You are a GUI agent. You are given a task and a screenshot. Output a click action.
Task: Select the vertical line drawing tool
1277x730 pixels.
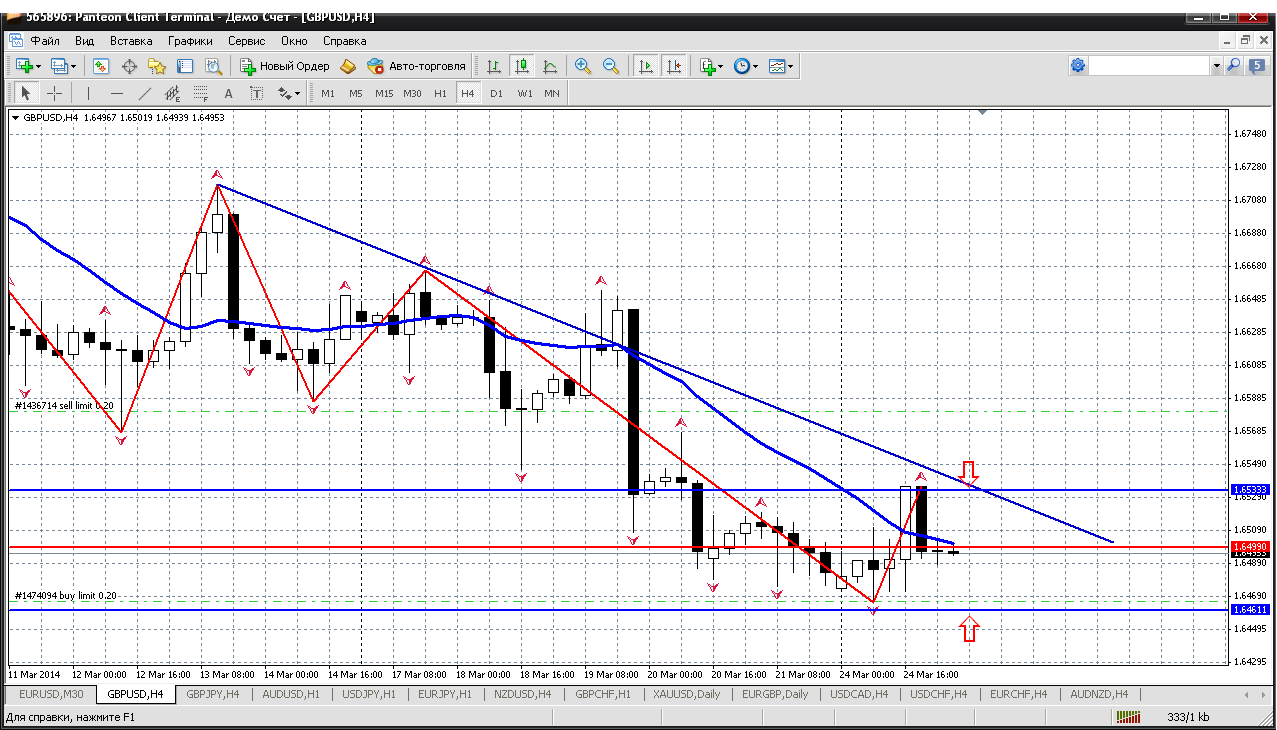pyautogui.click(x=88, y=93)
